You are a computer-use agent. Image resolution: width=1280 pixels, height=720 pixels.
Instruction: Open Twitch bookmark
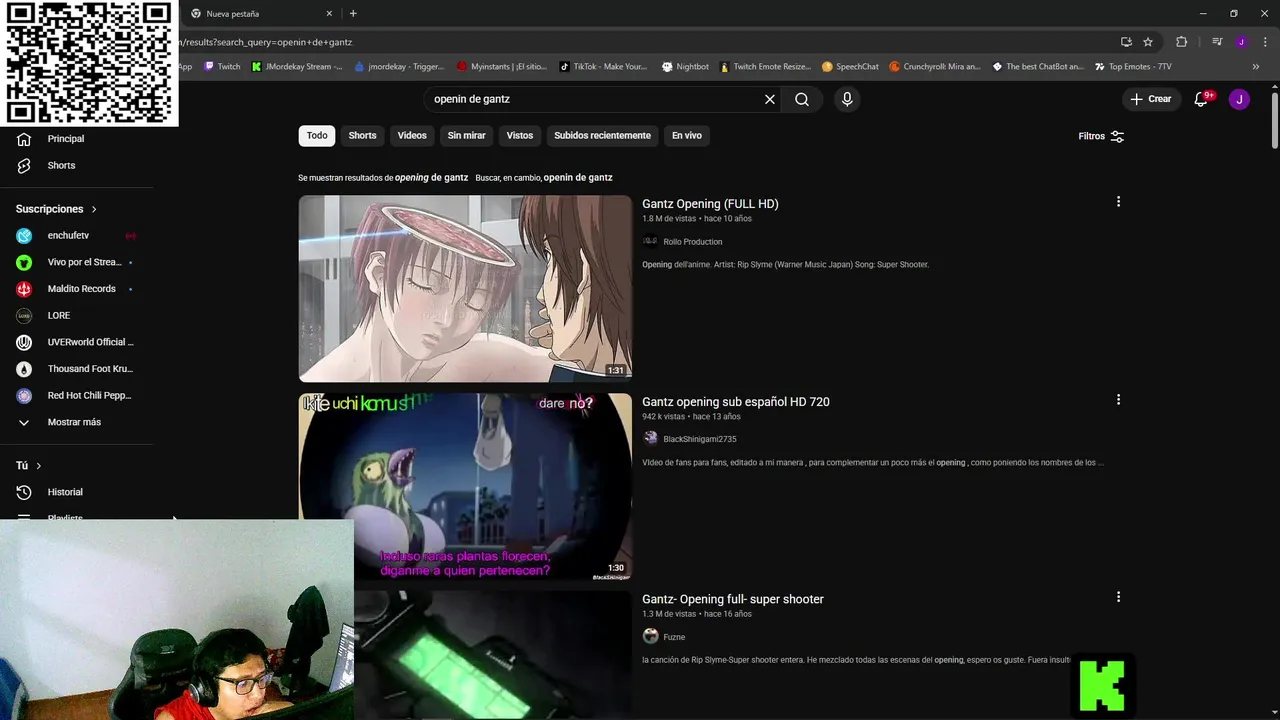click(222, 67)
